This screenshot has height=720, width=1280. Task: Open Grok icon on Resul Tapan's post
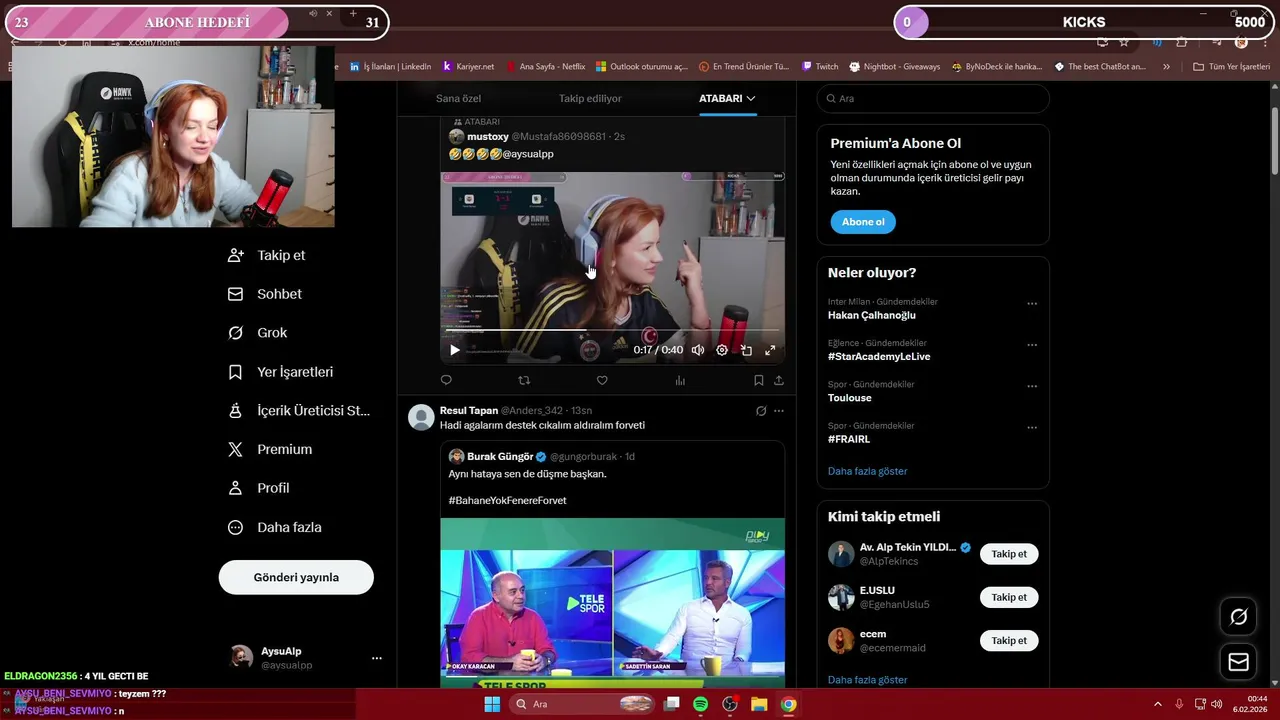[x=761, y=411]
